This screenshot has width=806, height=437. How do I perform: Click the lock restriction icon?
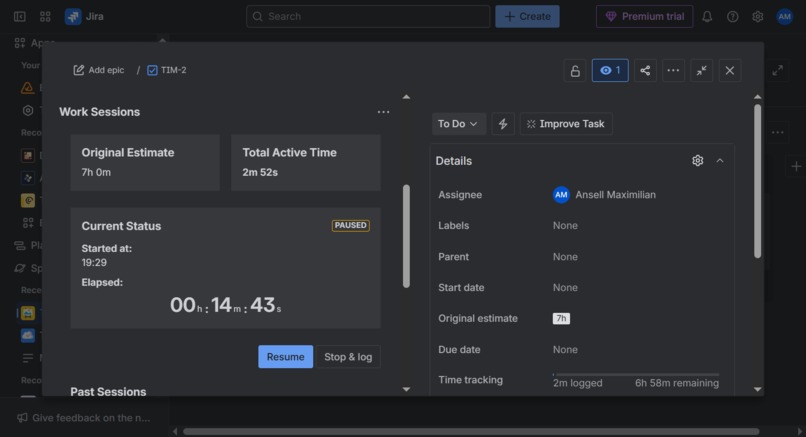click(575, 70)
